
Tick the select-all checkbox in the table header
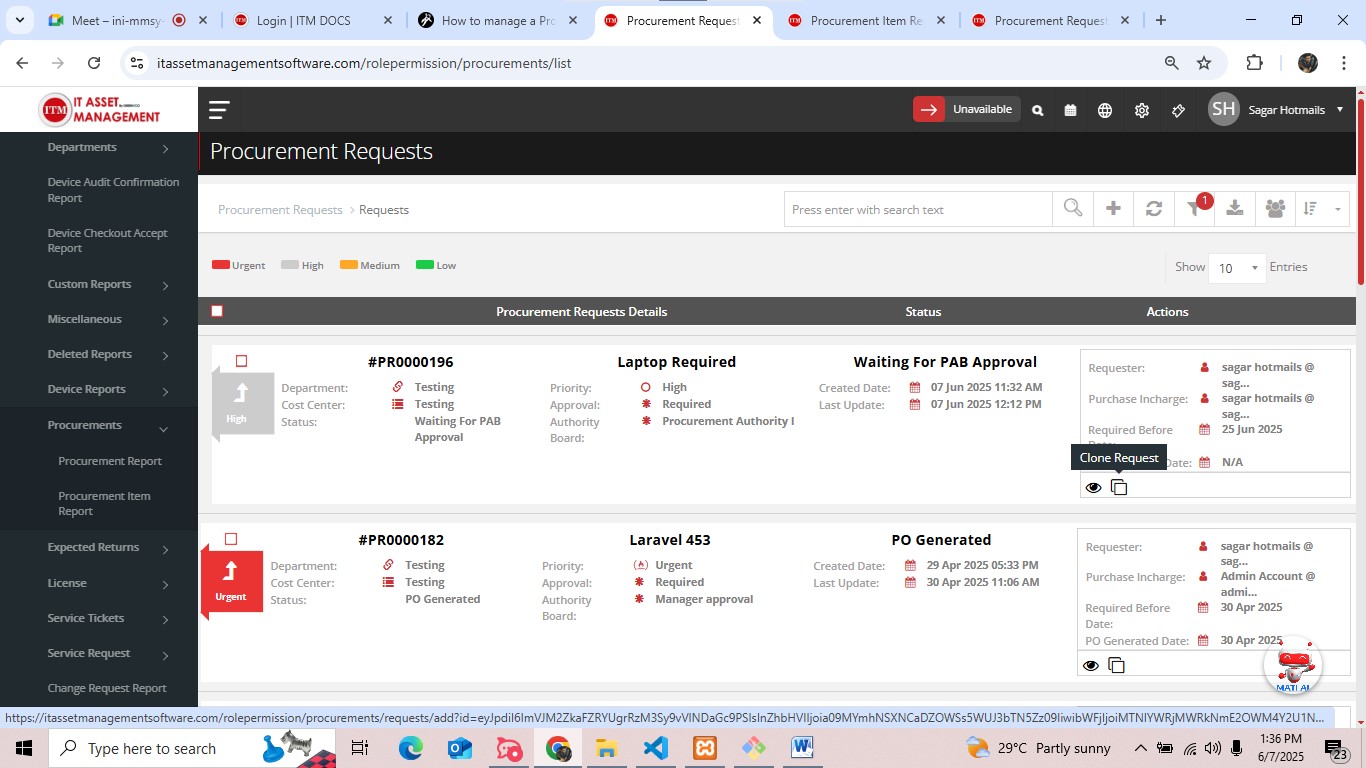[217, 311]
